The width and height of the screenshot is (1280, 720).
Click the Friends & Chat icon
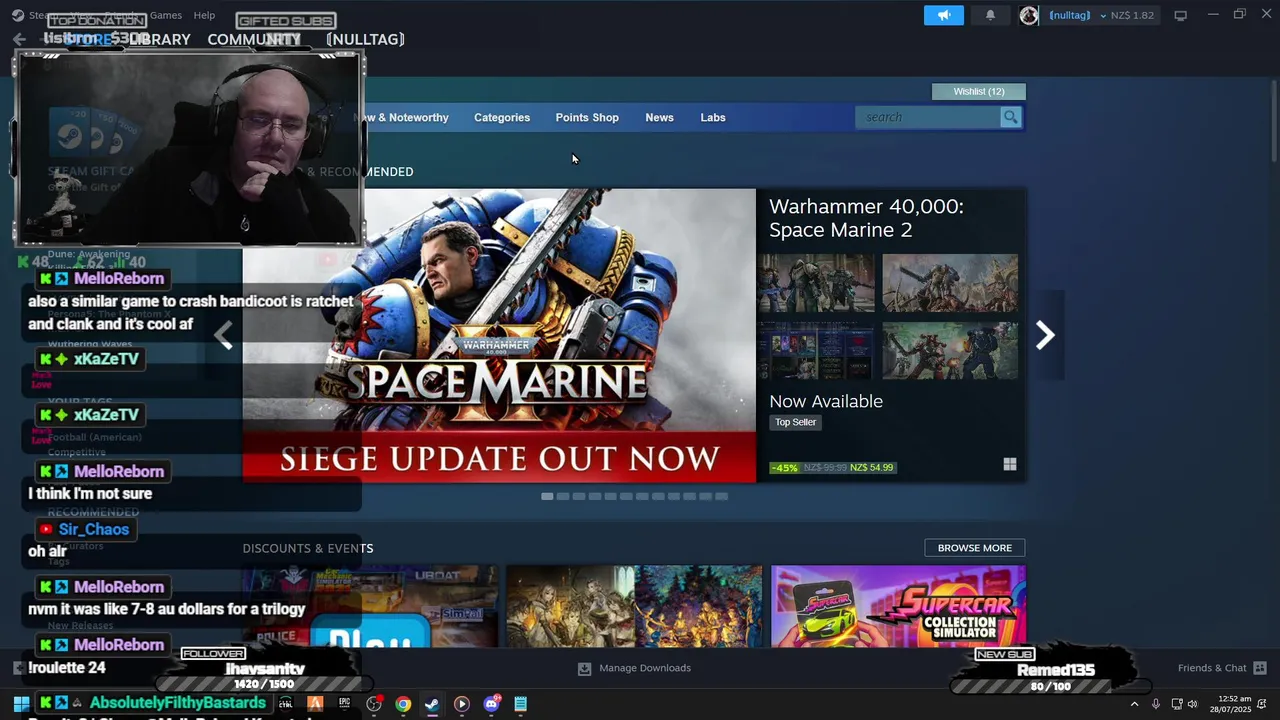[x=1260, y=668]
